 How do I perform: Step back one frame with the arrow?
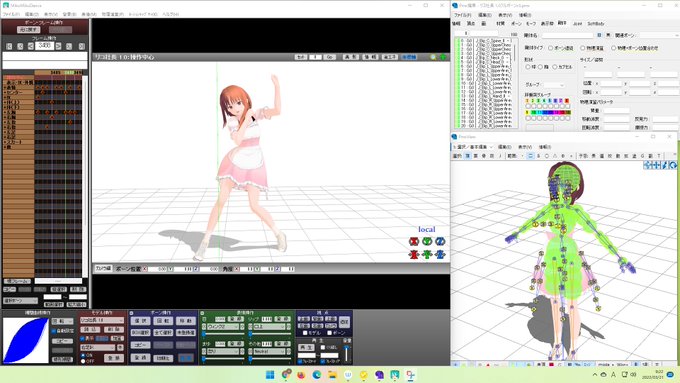point(30,46)
